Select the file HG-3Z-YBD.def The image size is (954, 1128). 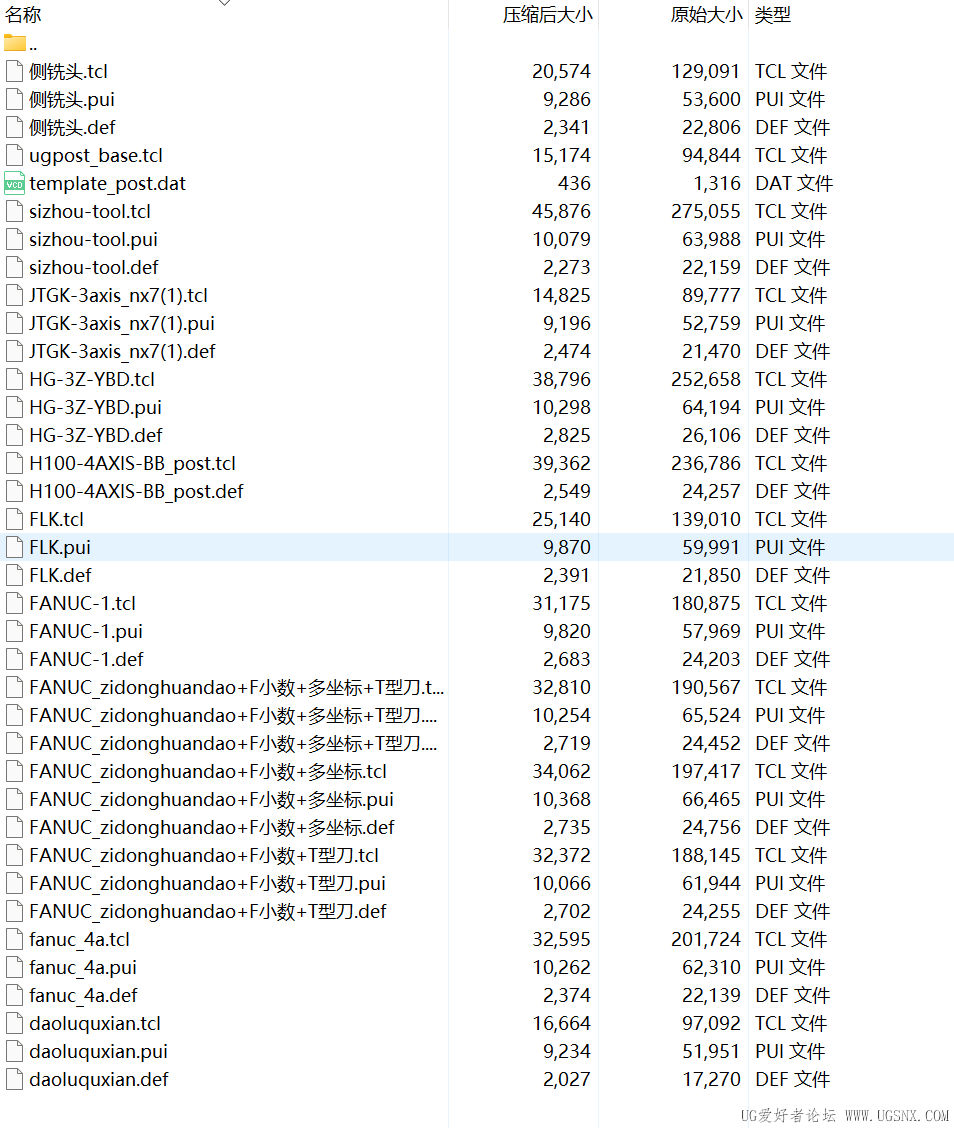pos(96,435)
